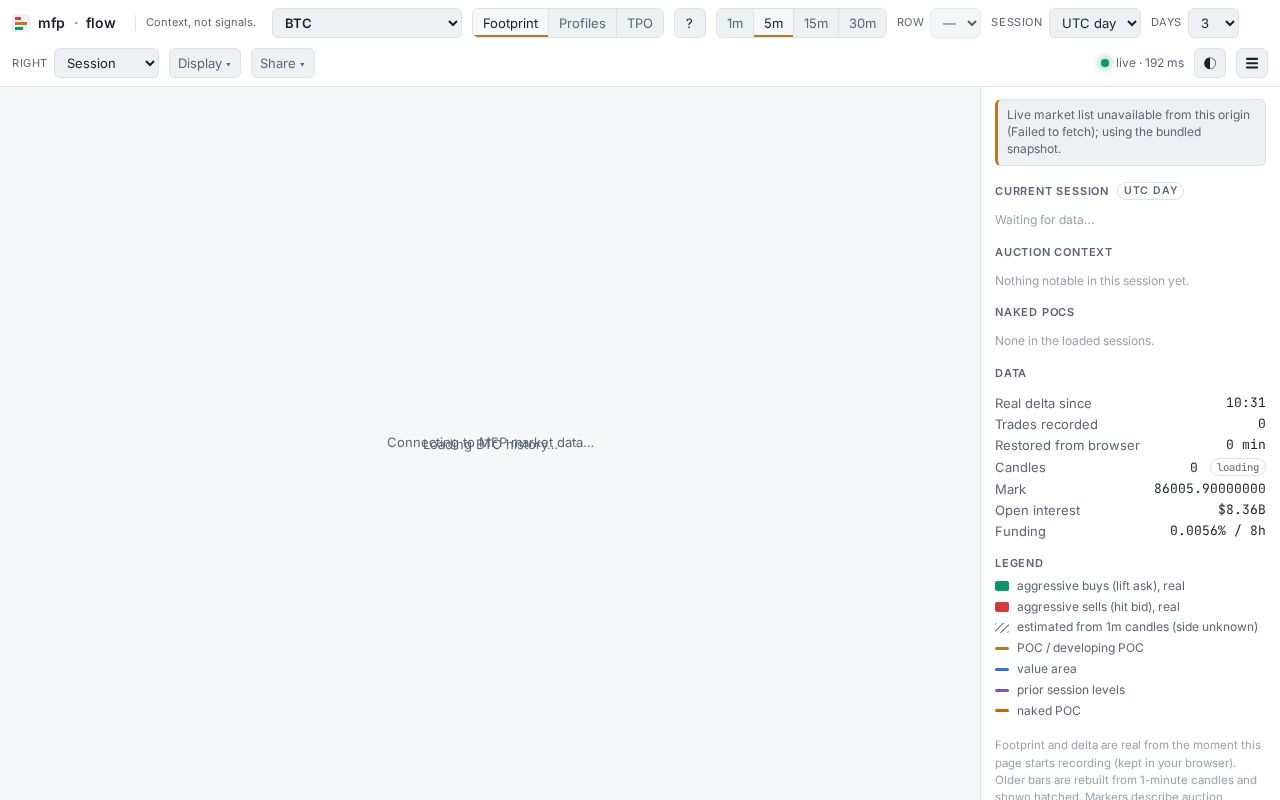
Task: Click the 'Trades recorded' label
Action: coord(1046,424)
